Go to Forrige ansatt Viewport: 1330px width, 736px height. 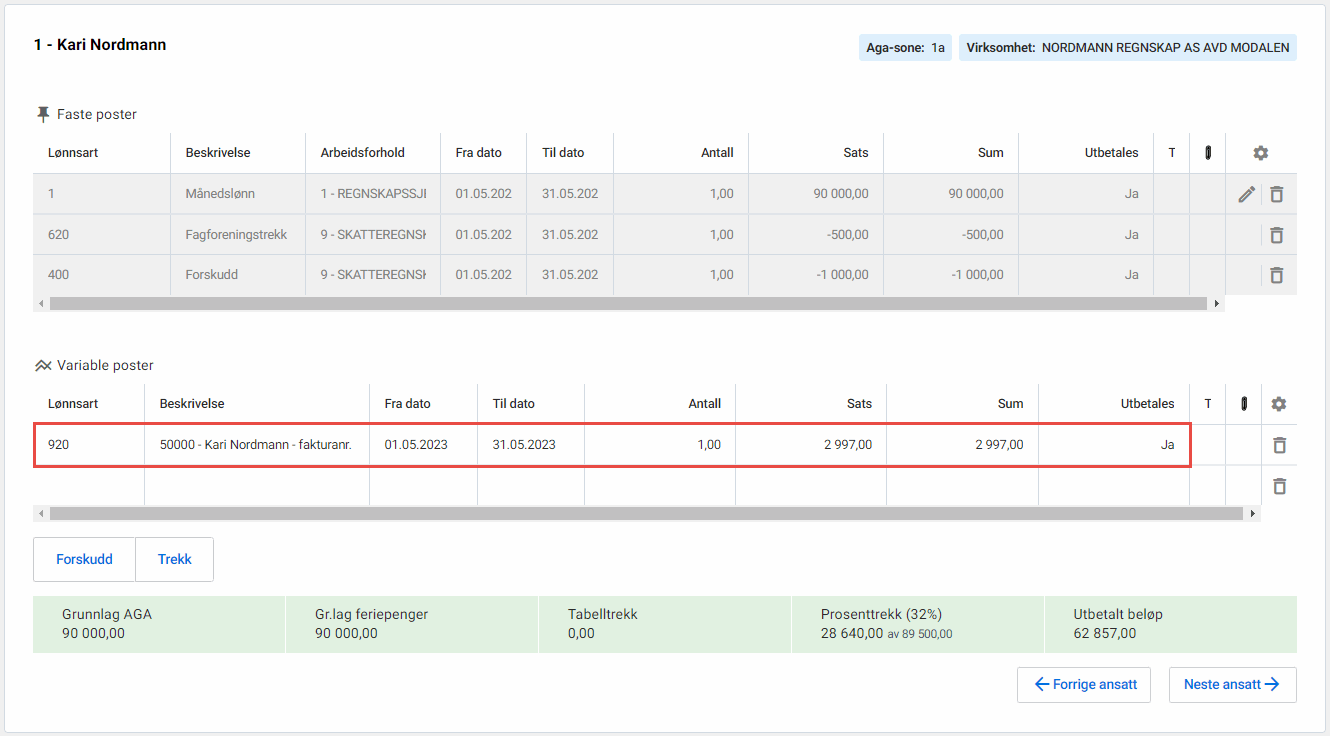point(1084,685)
